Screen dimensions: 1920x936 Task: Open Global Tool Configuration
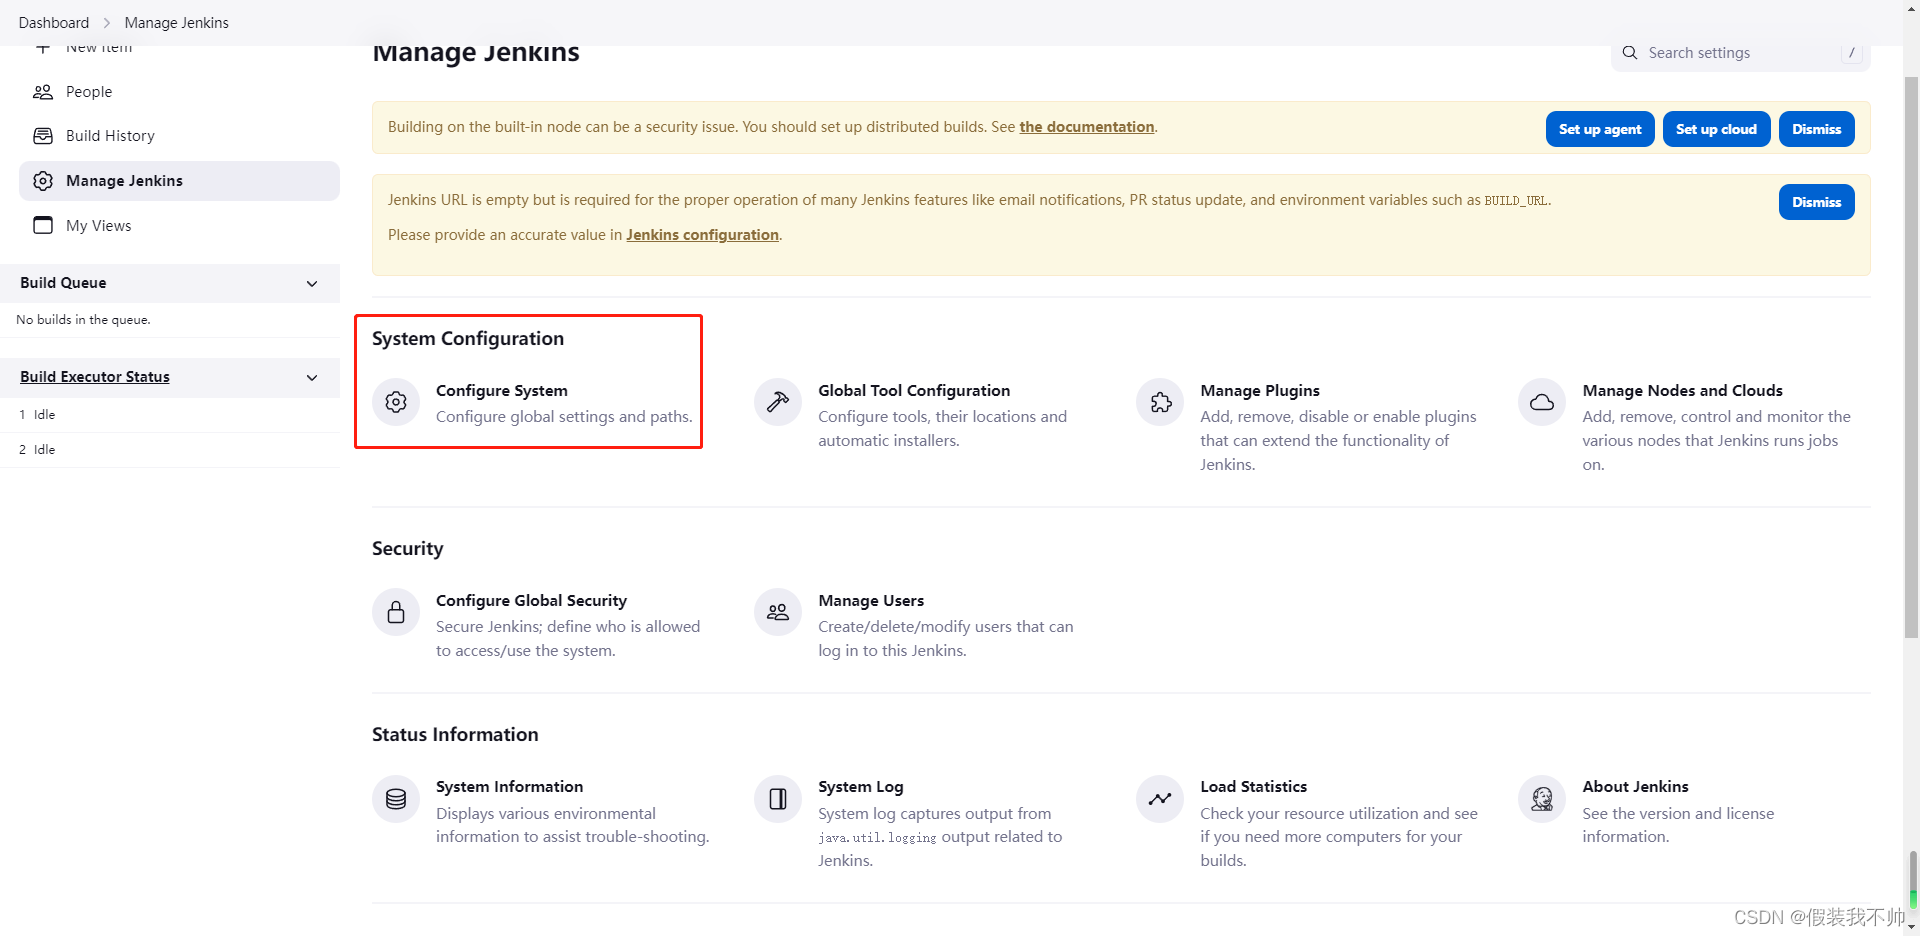pos(914,391)
